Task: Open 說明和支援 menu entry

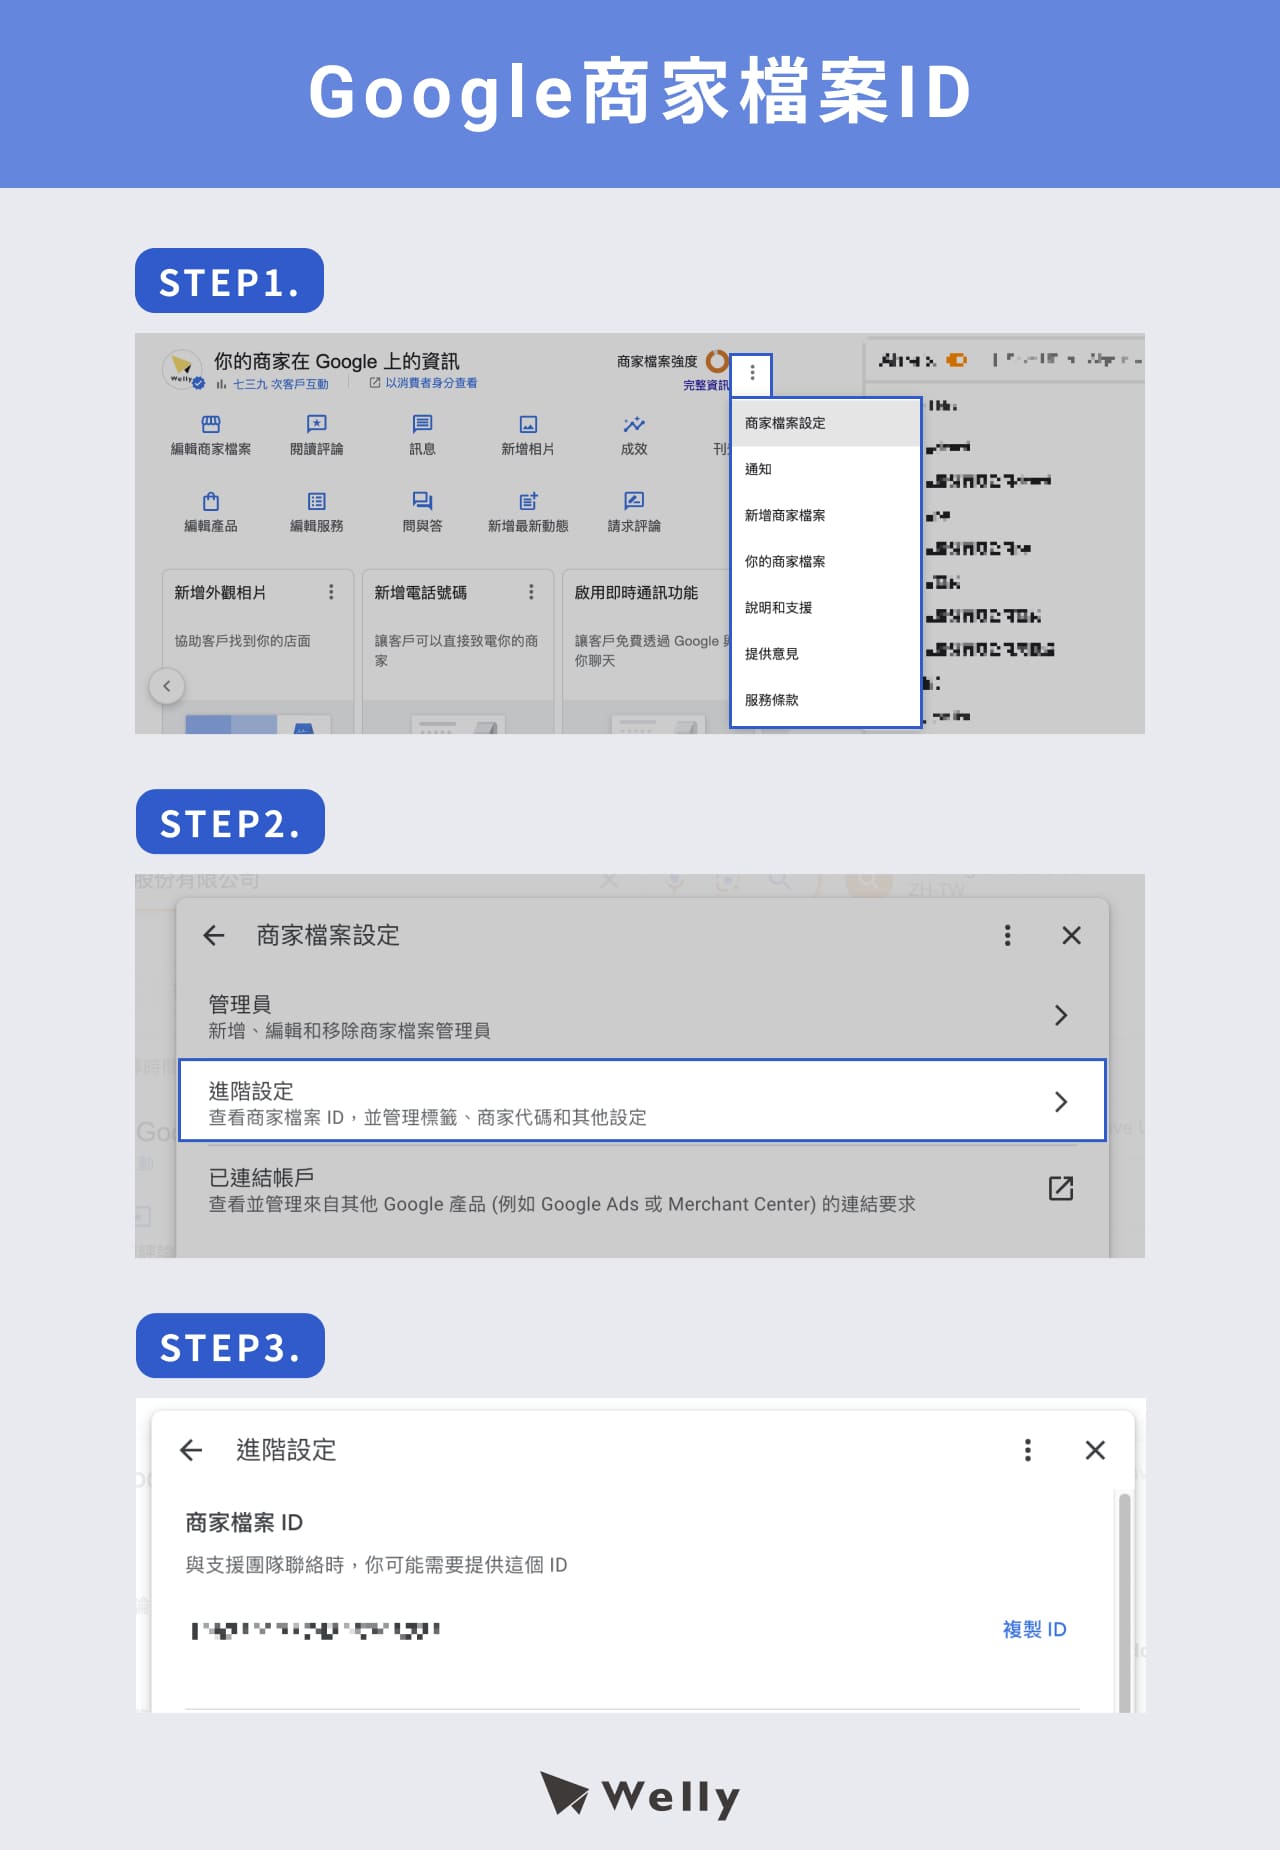Action: click(826, 607)
